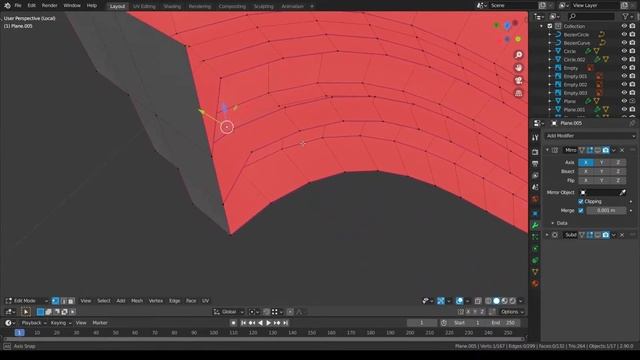This screenshot has height=360, width=640.
Task: Select face select mode icon
Action: (x=71, y=301)
